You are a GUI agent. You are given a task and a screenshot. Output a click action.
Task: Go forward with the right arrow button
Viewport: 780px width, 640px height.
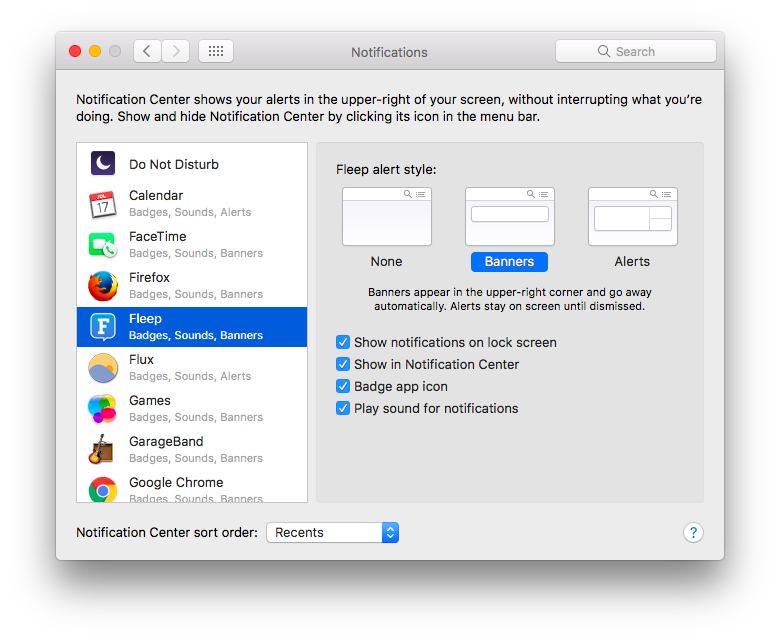point(176,51)
